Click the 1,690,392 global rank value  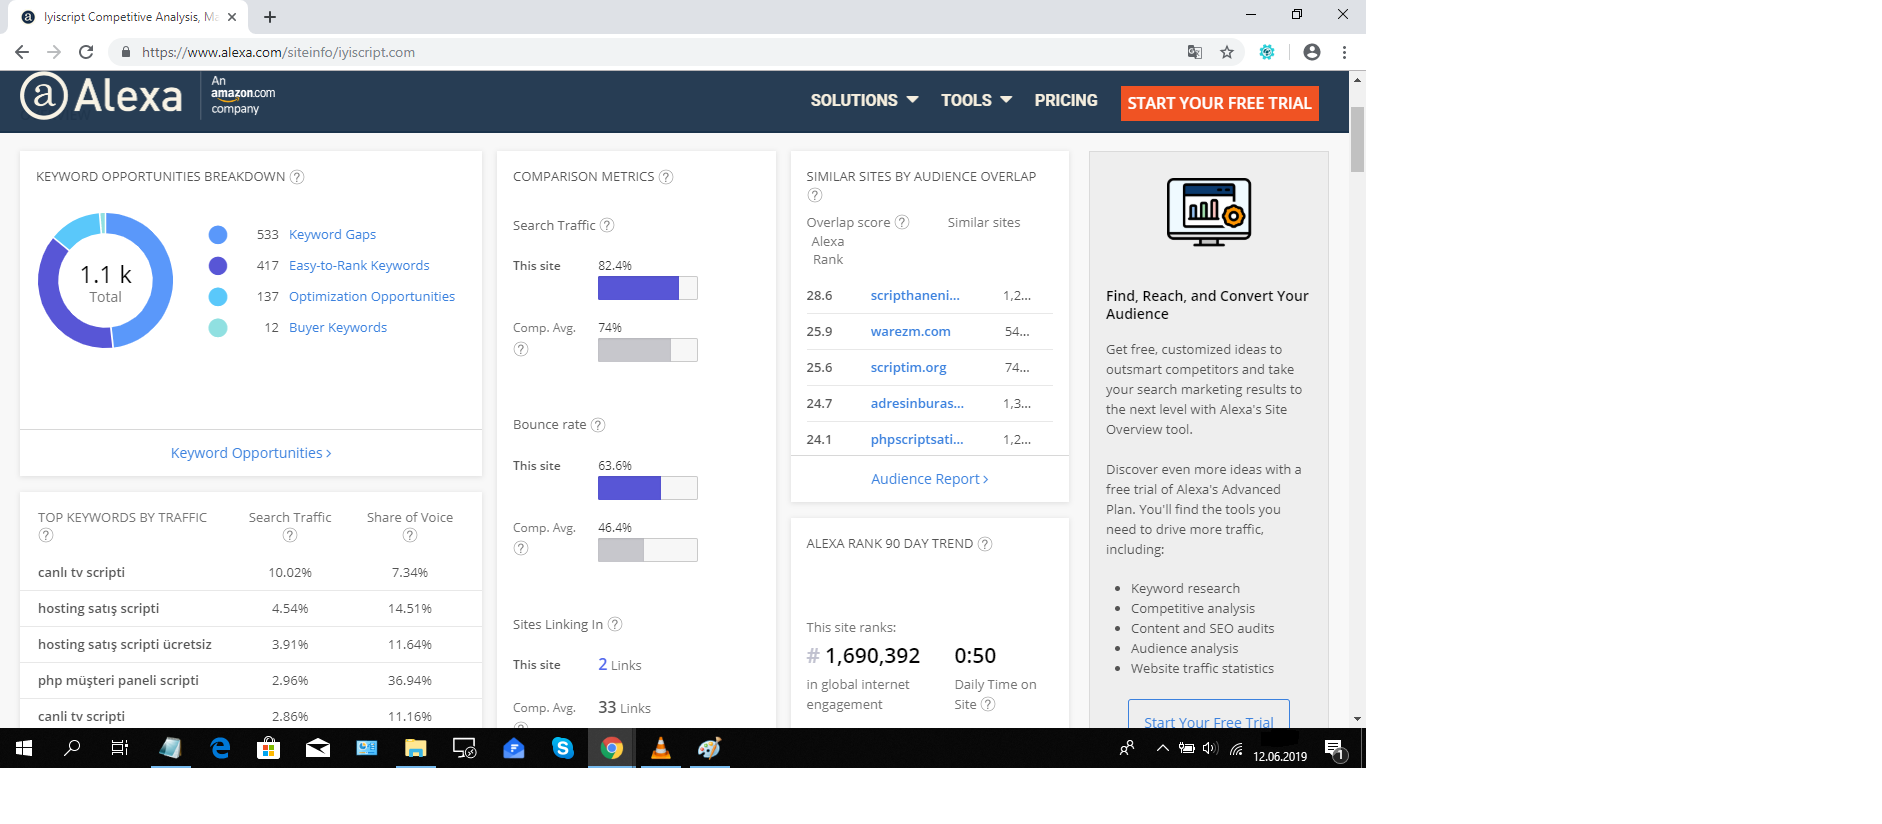click(872, 656)
